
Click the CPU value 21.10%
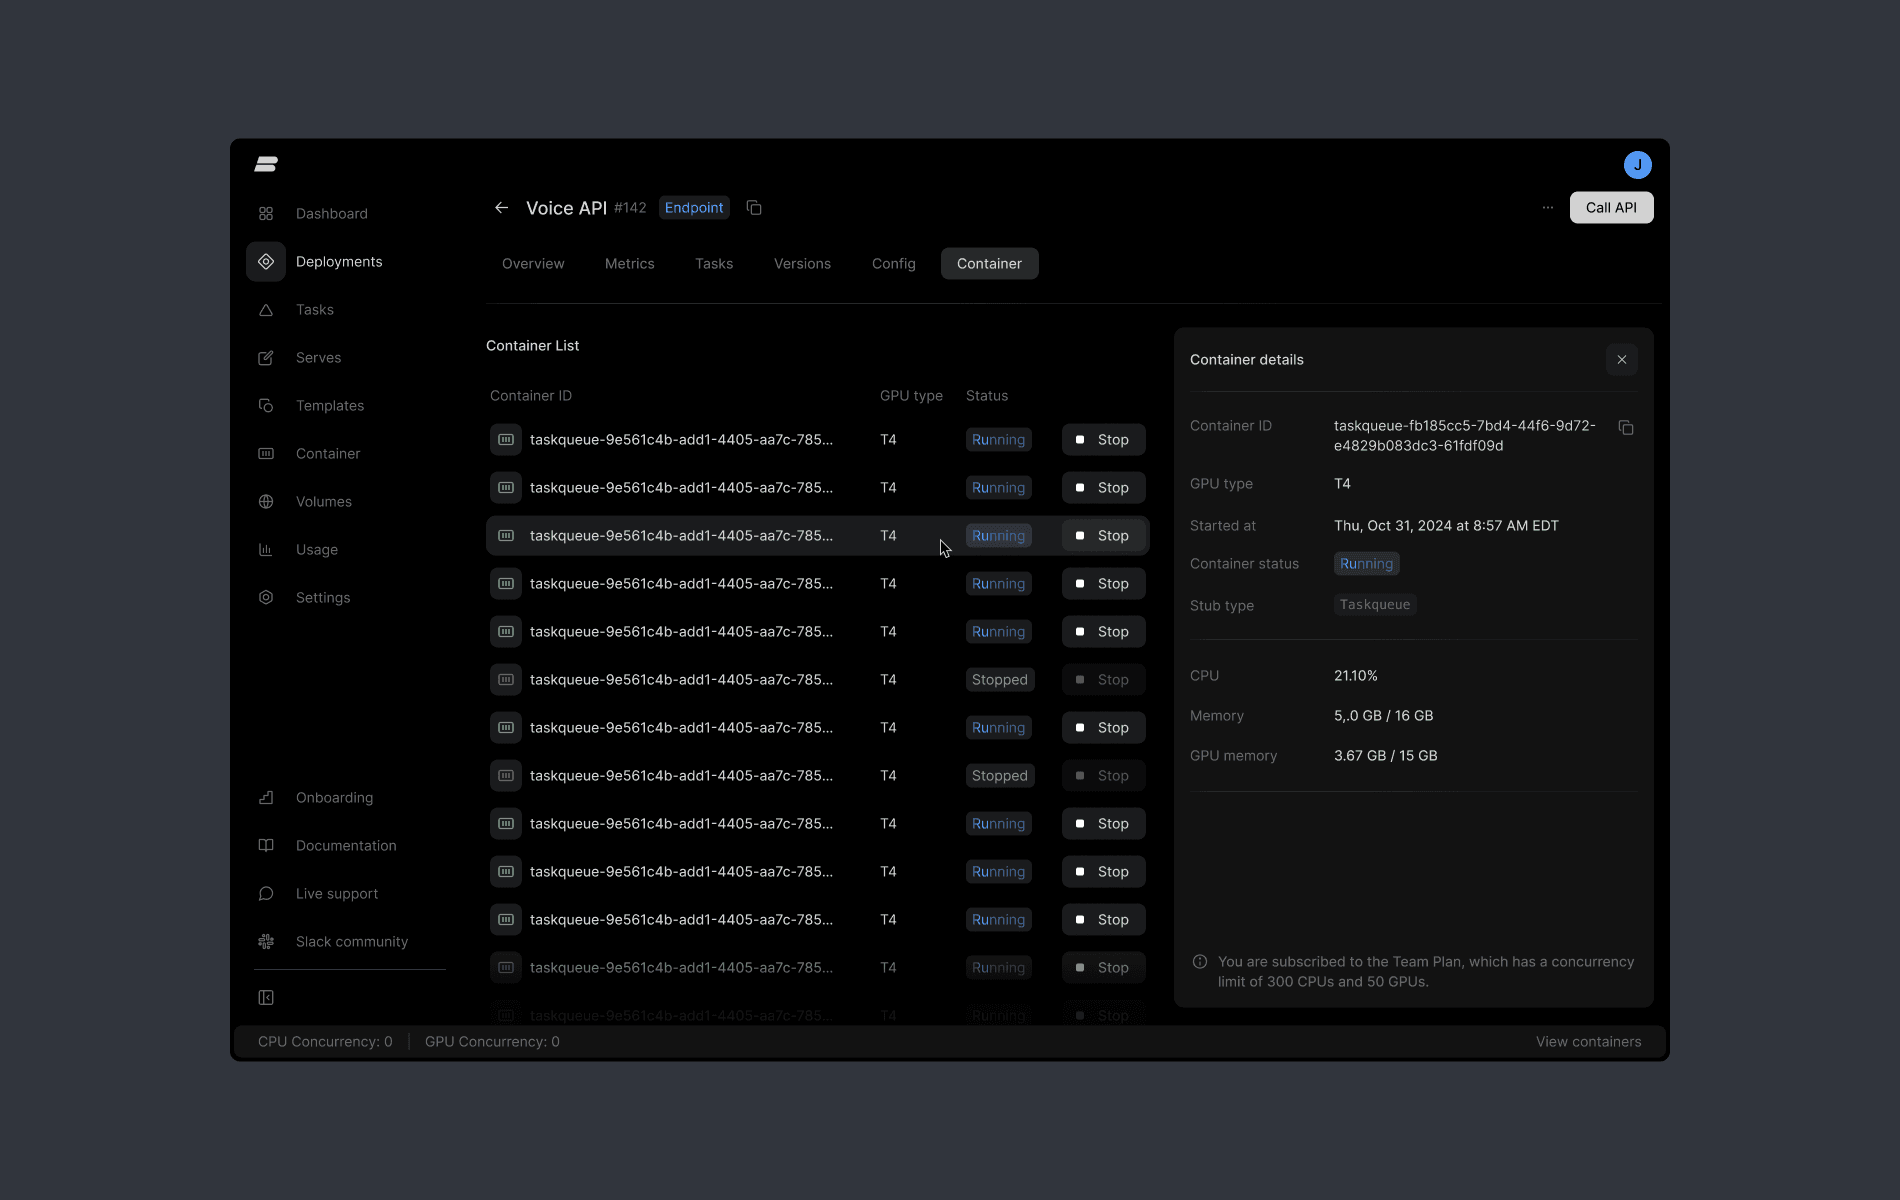click(x=1356, y=676)
